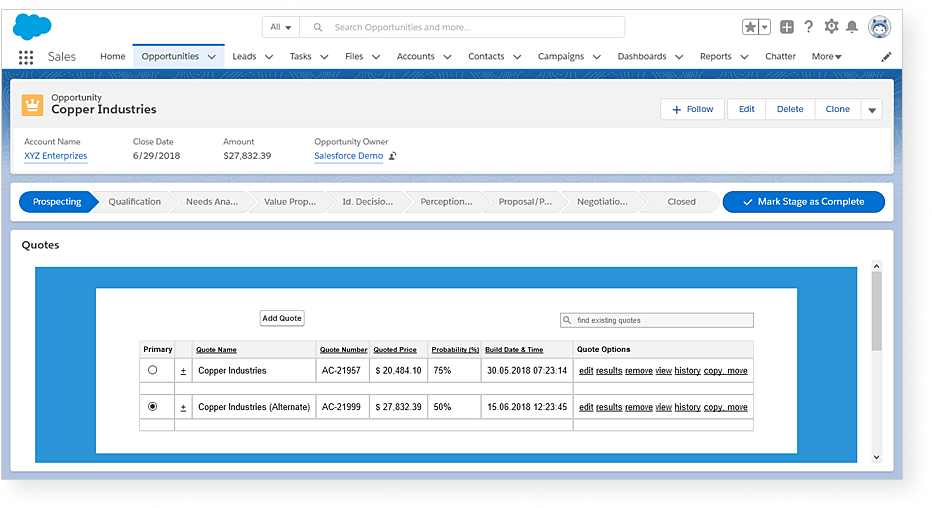The height and width of the screenshot is (508, 932).
Task: Open the Tasks tab dropdown chevron
Action: coord(324,57)
